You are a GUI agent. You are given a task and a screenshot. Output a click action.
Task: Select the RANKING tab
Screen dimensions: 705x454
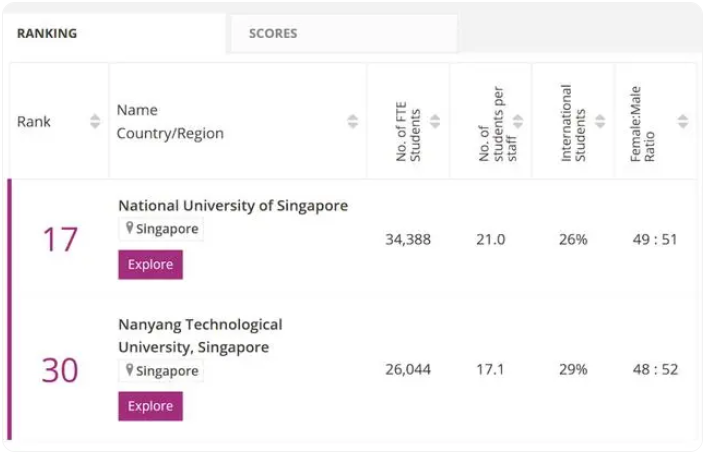pos(115,33)
